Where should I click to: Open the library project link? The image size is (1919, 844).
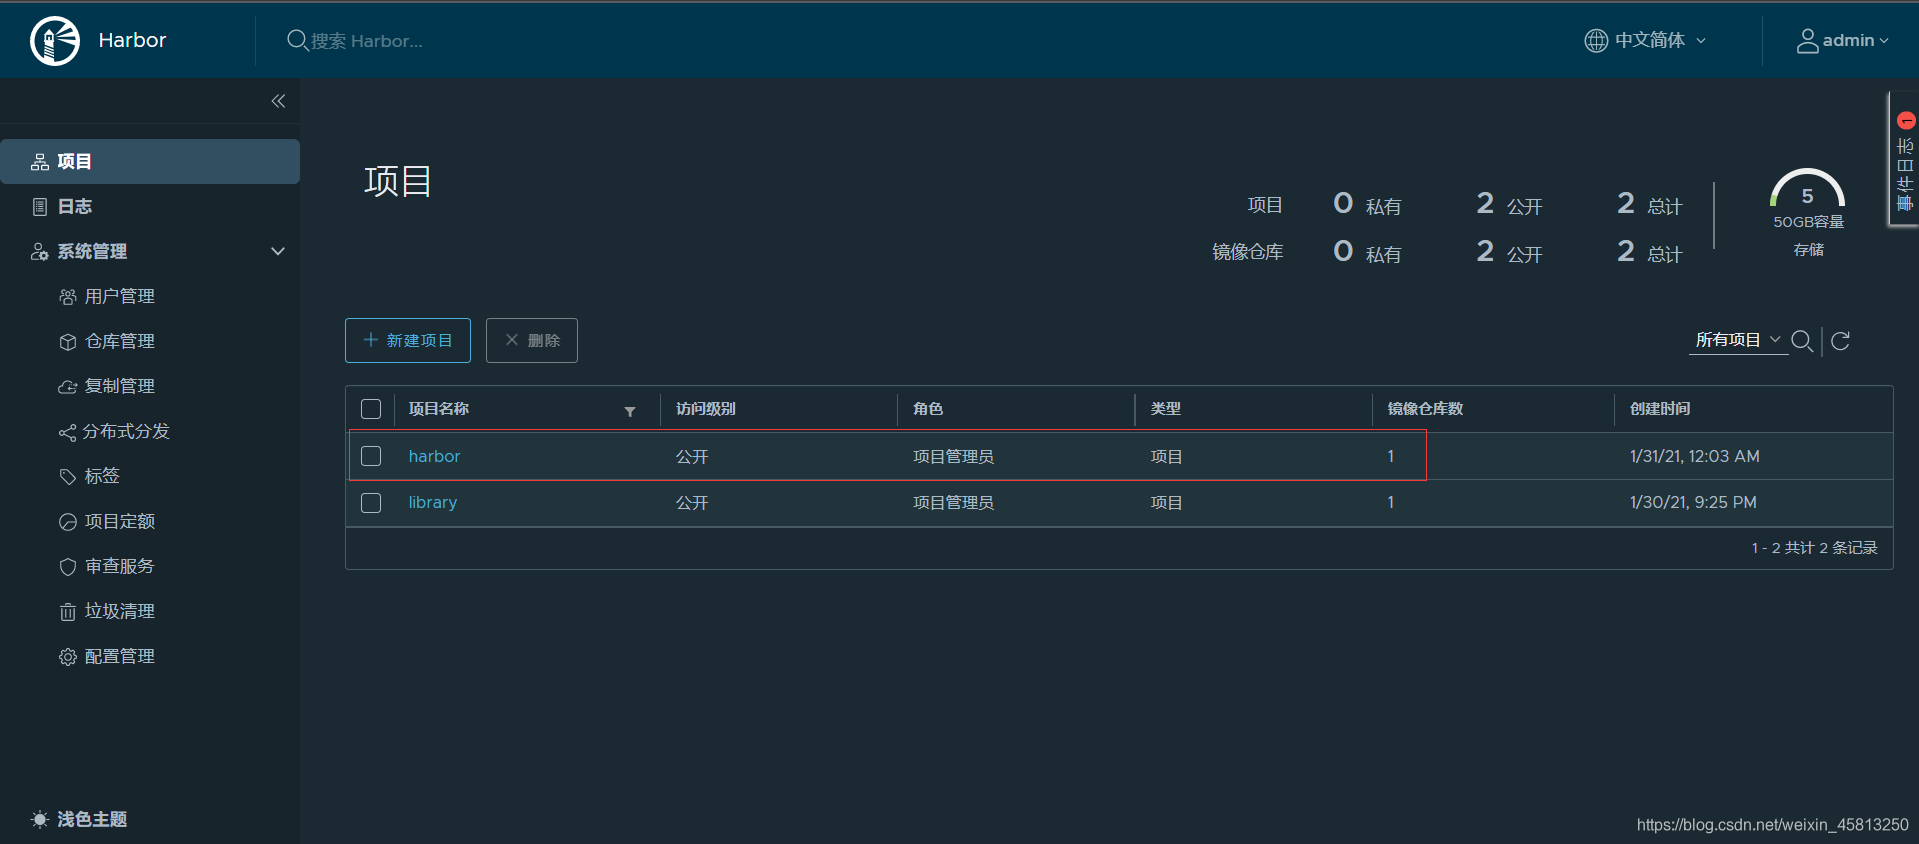432,502
